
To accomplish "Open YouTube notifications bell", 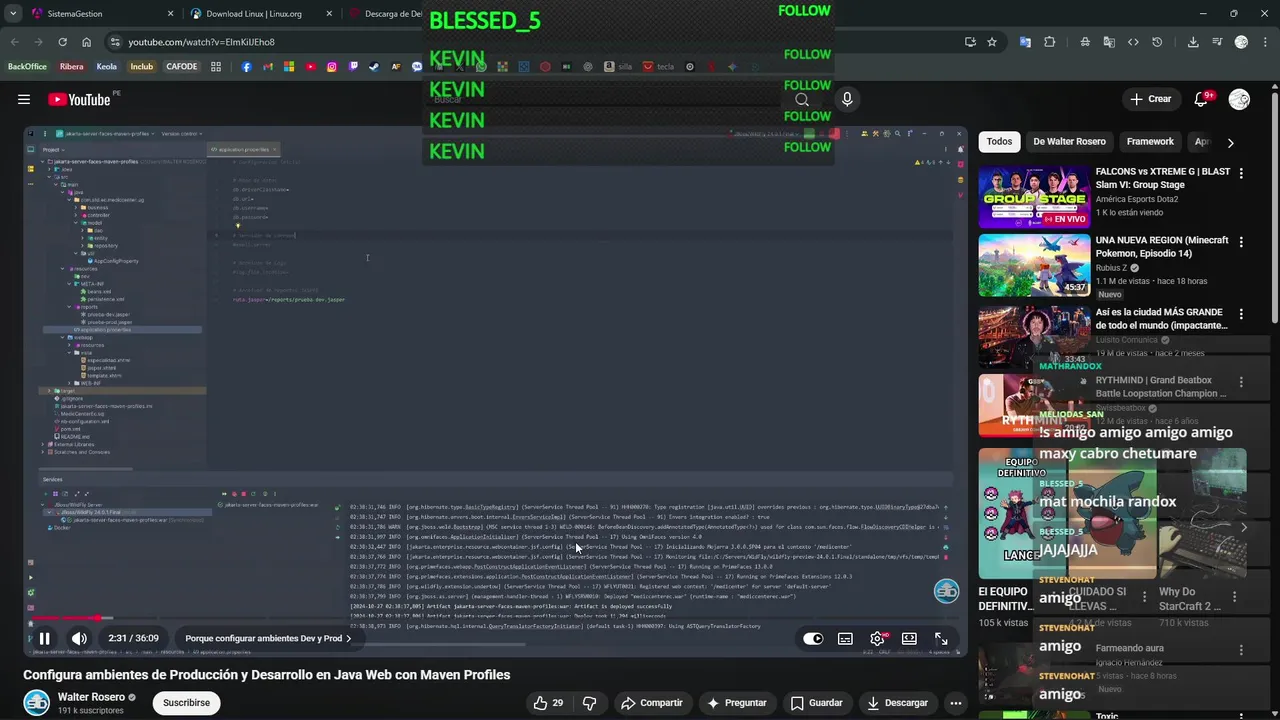I will pos(1202,99).
